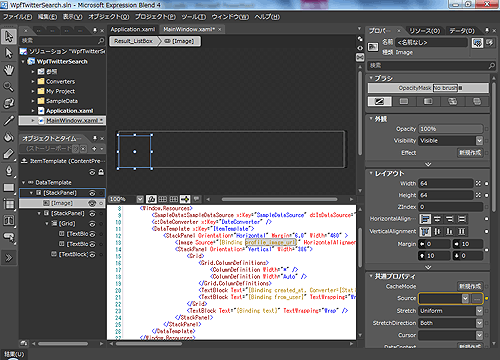Select the Selection arrow tool
Image resolution: width=500 pixels, height=360 pixels.
(x=9, y=36)
